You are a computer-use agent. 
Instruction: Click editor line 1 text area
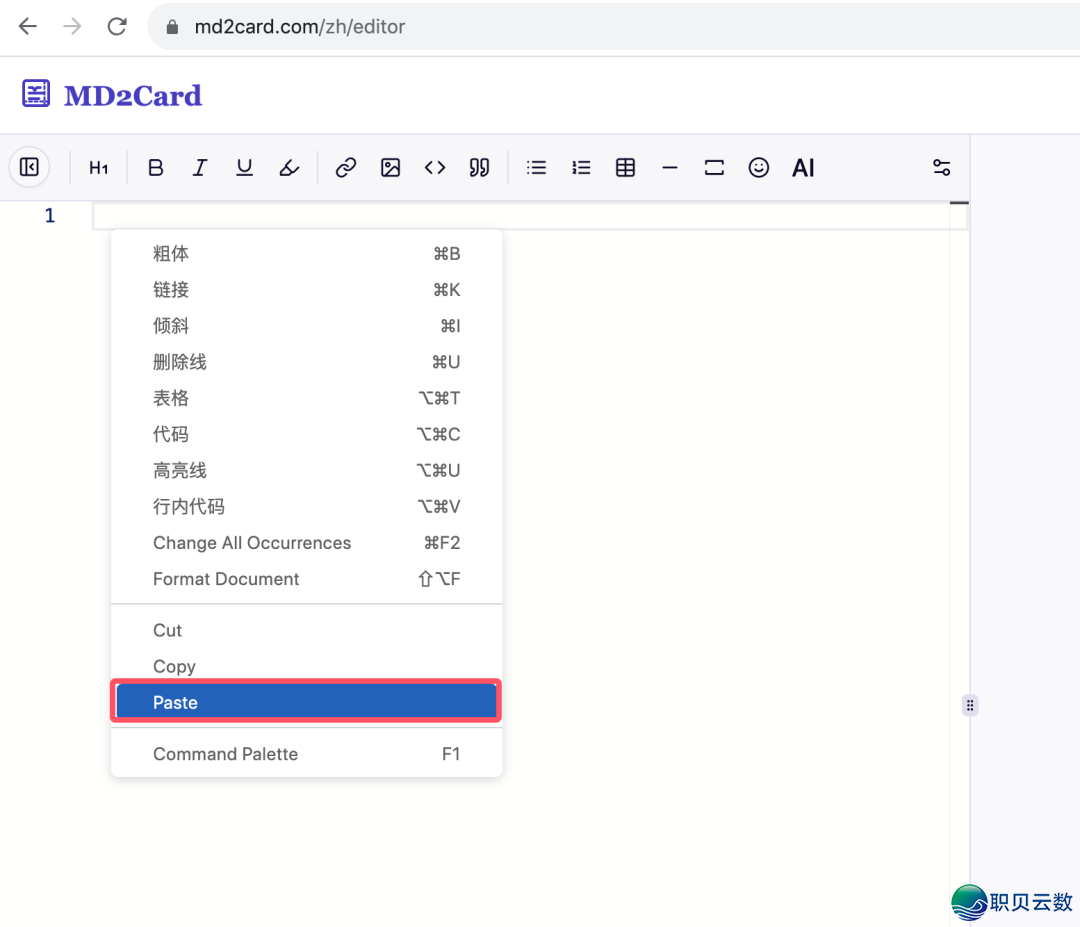[x=530, y=216]
